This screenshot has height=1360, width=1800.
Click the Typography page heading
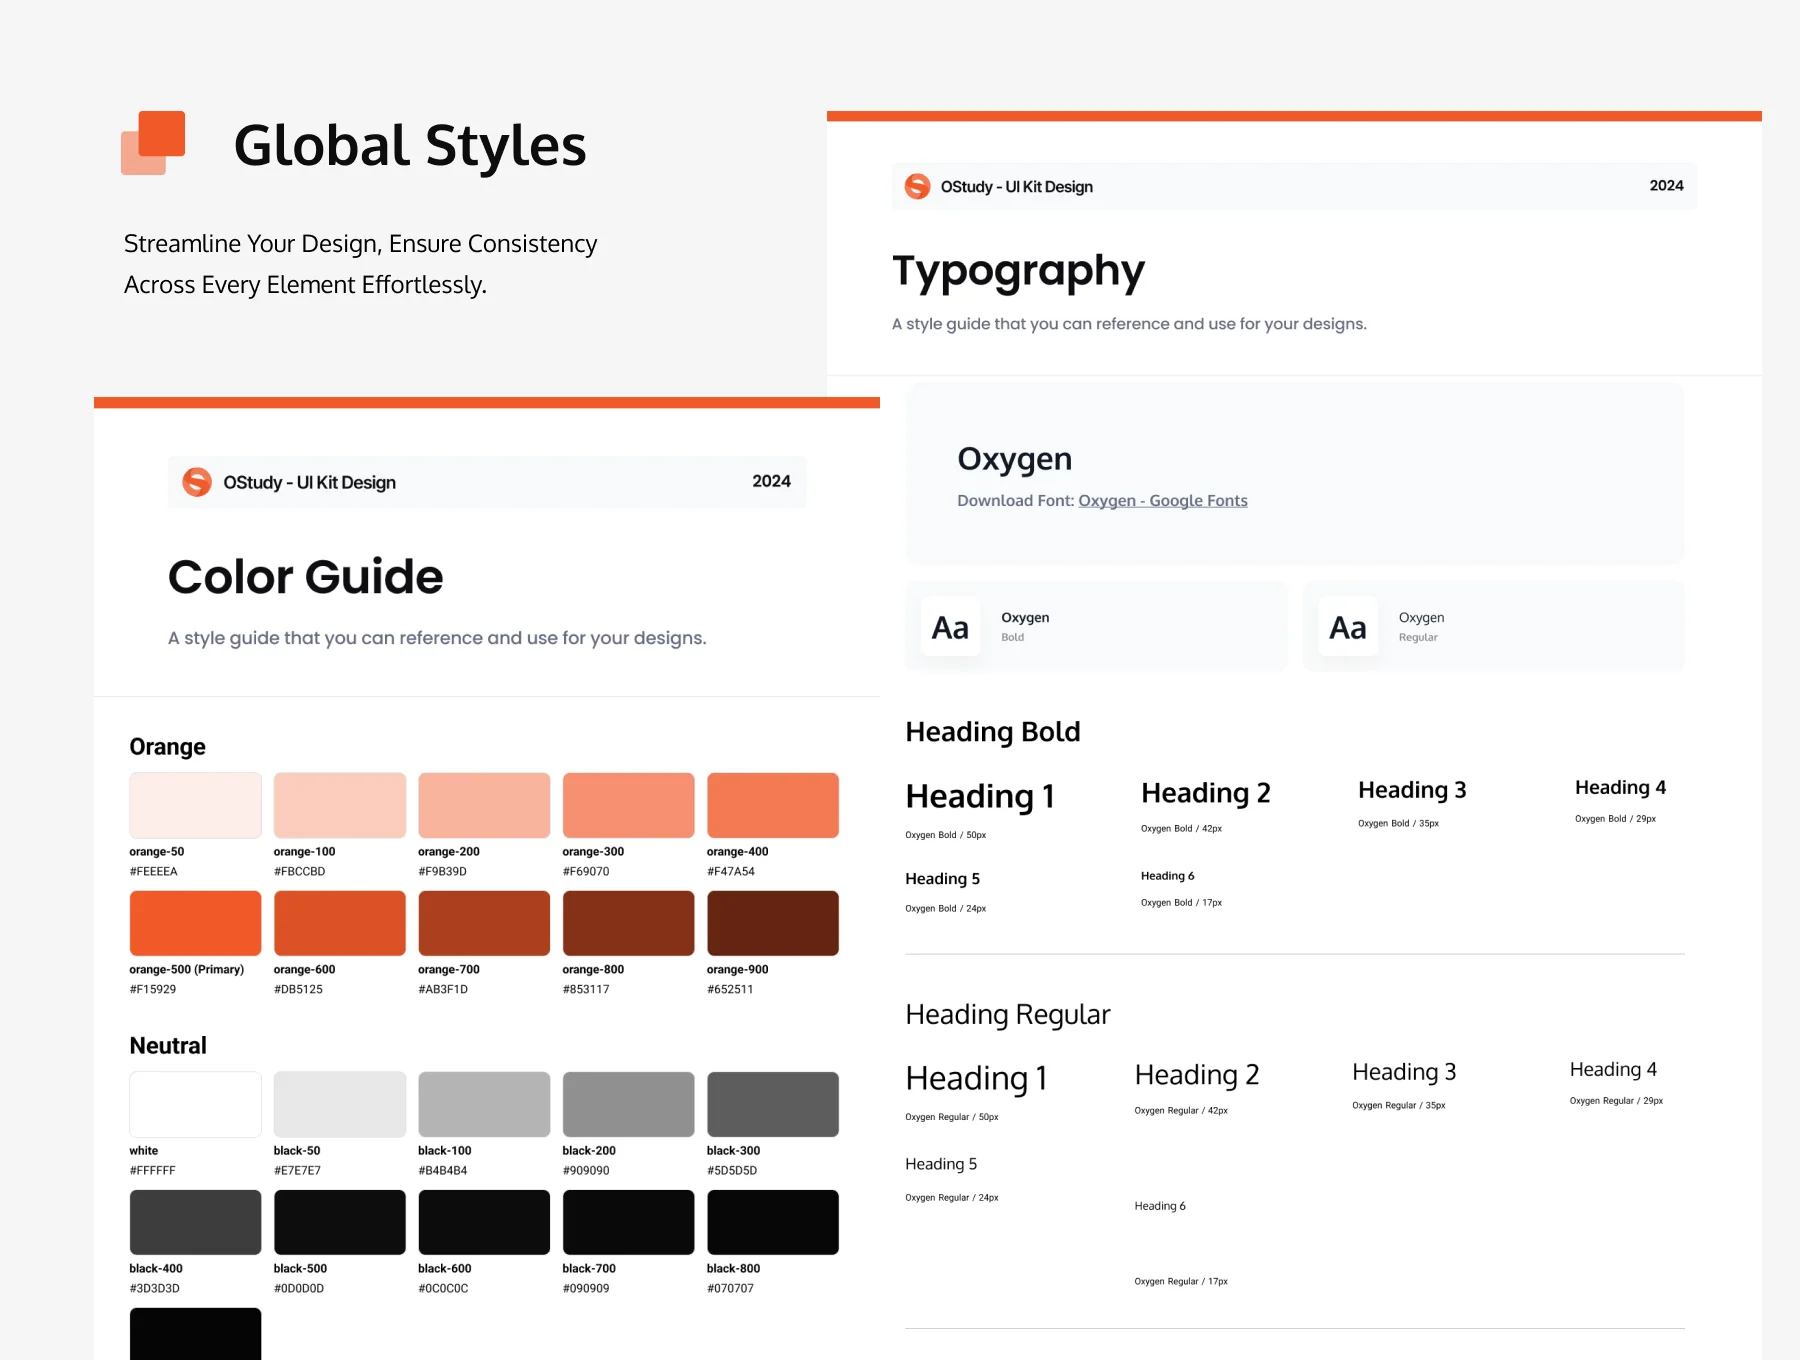[1018, 272]
